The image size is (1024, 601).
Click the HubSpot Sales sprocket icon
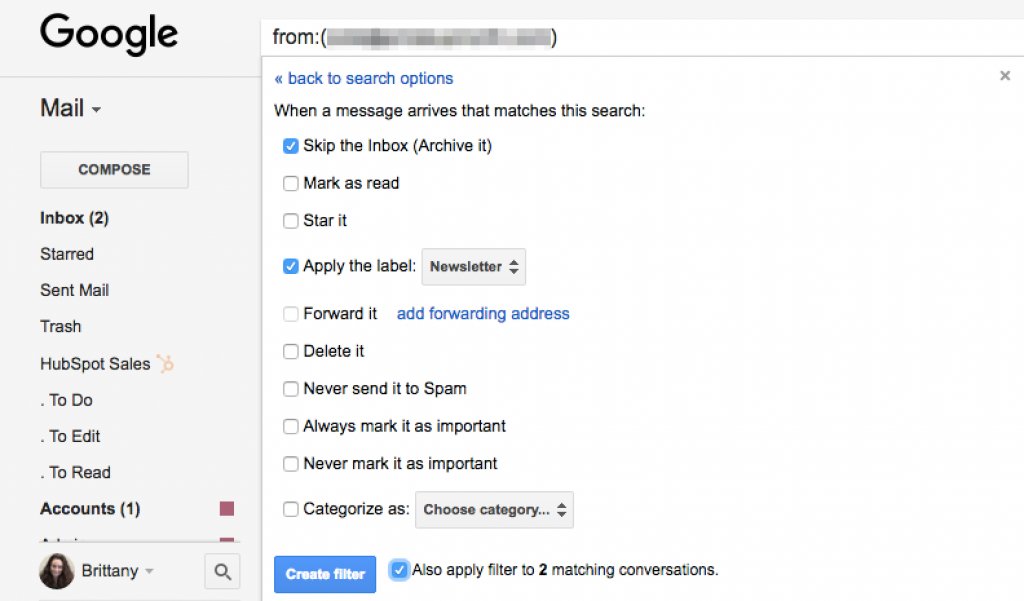tap(165, 364)
